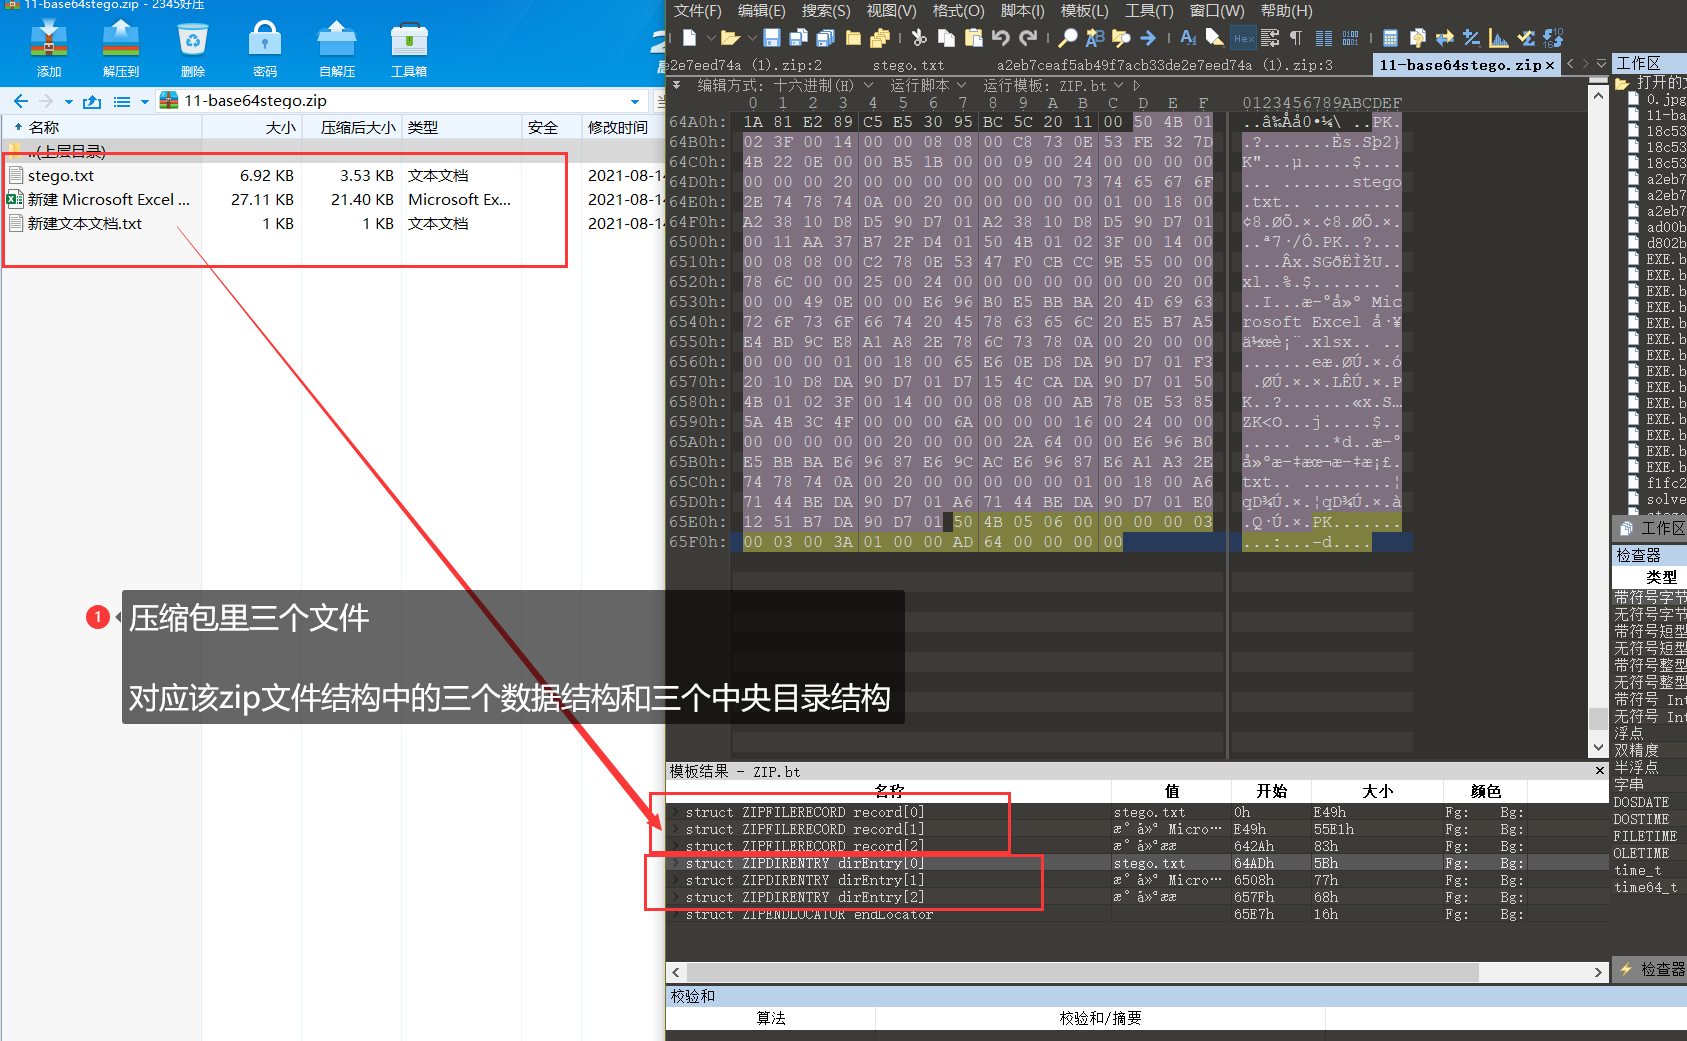Screen dimensions: 1687x1041
Task: Open the list view mode dropdown
Action: coord(145,101)
